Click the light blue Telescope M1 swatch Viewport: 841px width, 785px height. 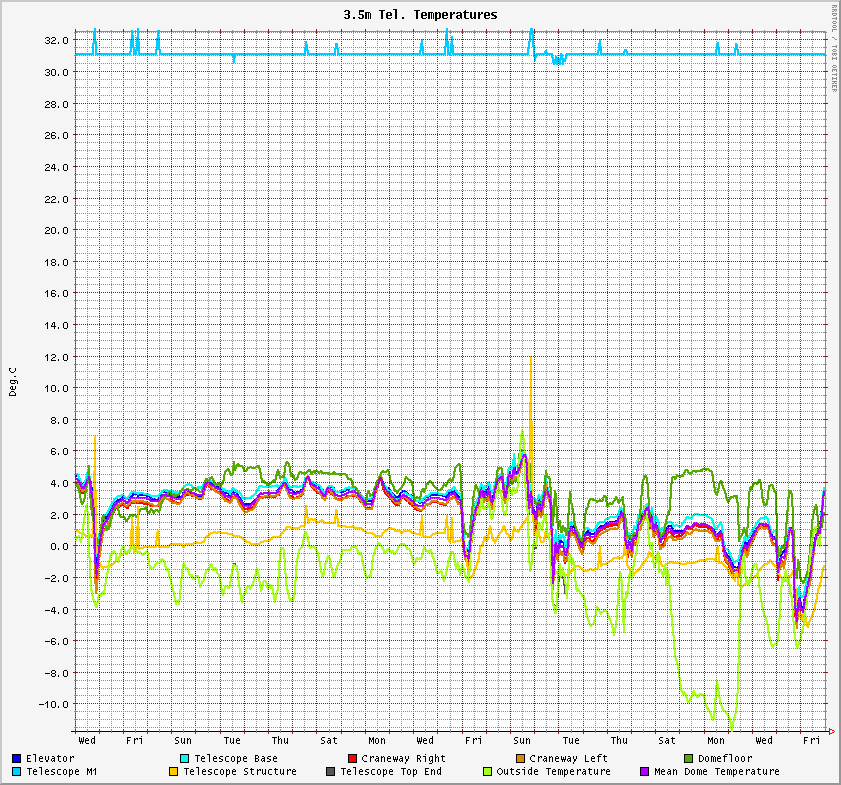(17, 772)
